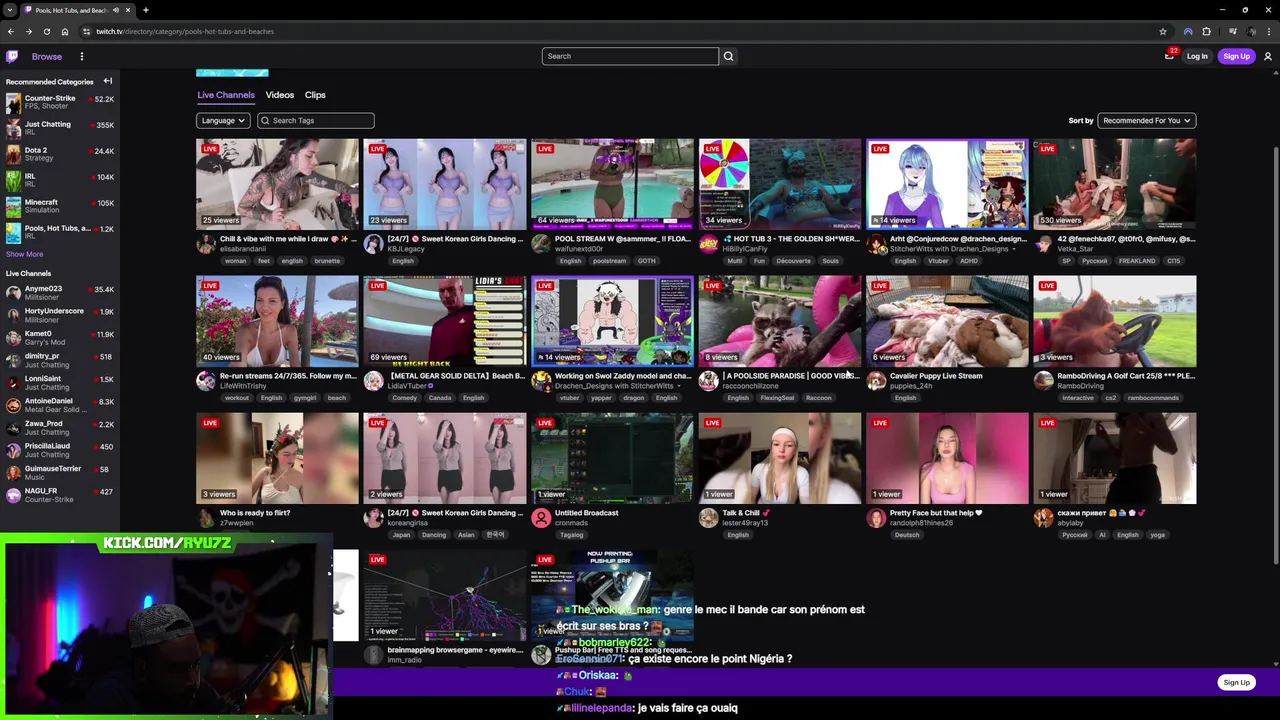Image resolution: width=1280 pixels, height=720 pixels.
Task: Go back using the browser back arrow
Action: 11,31
